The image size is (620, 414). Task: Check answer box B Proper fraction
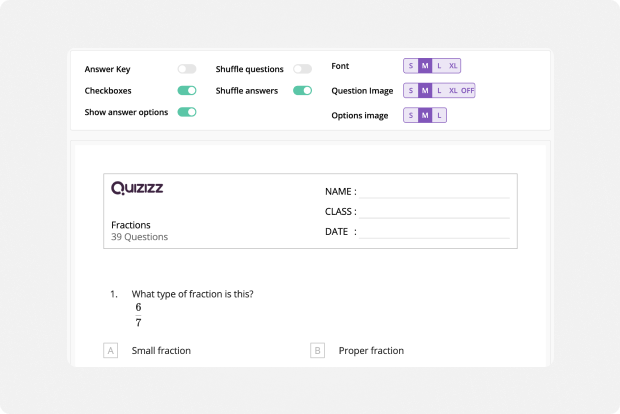(x=318, y=350)
